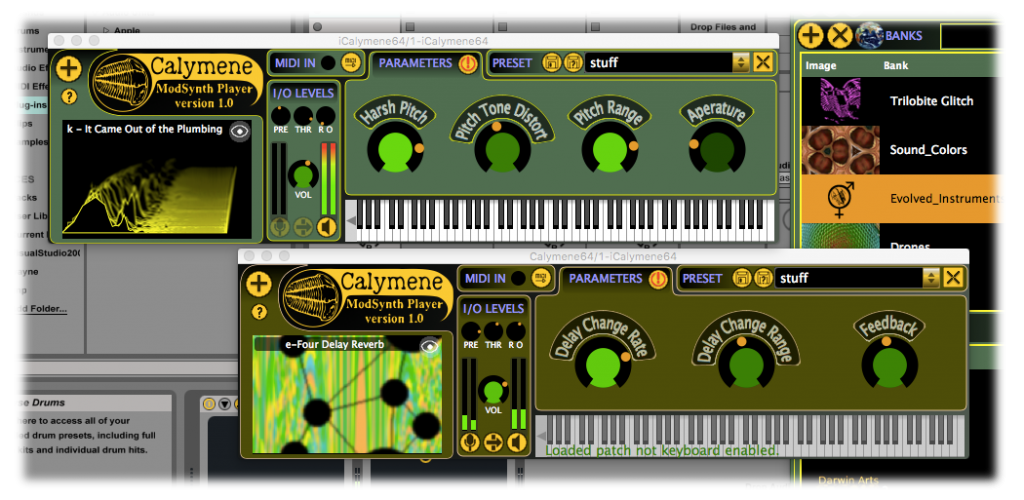Image resolution: width=1024 pixels, height=500 pixels.
Task: Click the PRESET label in the Four Delay Reverb window
Action: [x=702, y=279]
